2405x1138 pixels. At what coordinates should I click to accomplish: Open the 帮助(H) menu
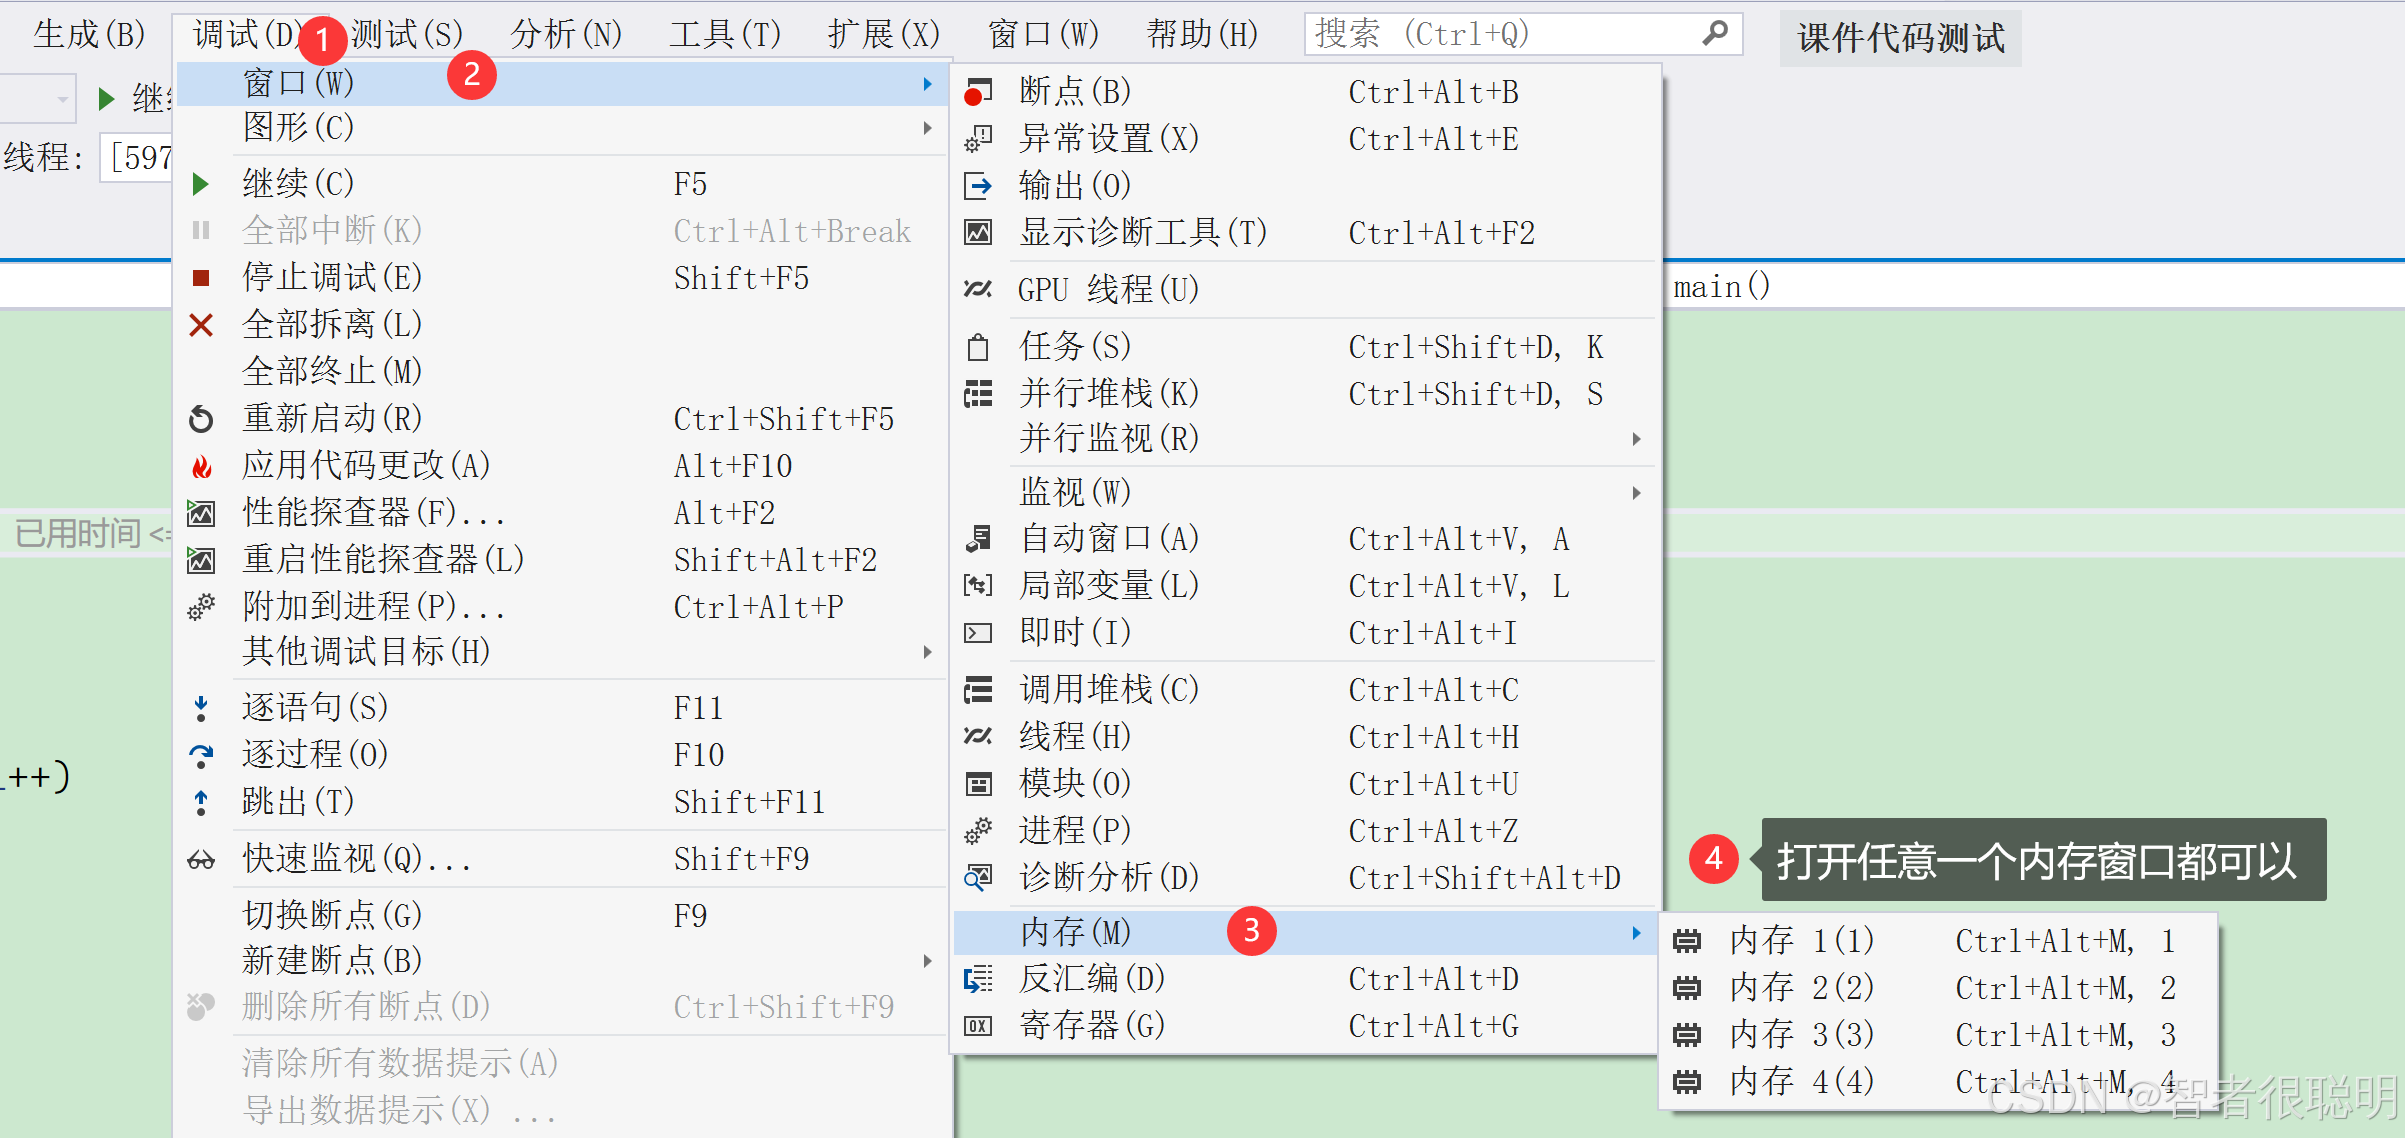1202,33
